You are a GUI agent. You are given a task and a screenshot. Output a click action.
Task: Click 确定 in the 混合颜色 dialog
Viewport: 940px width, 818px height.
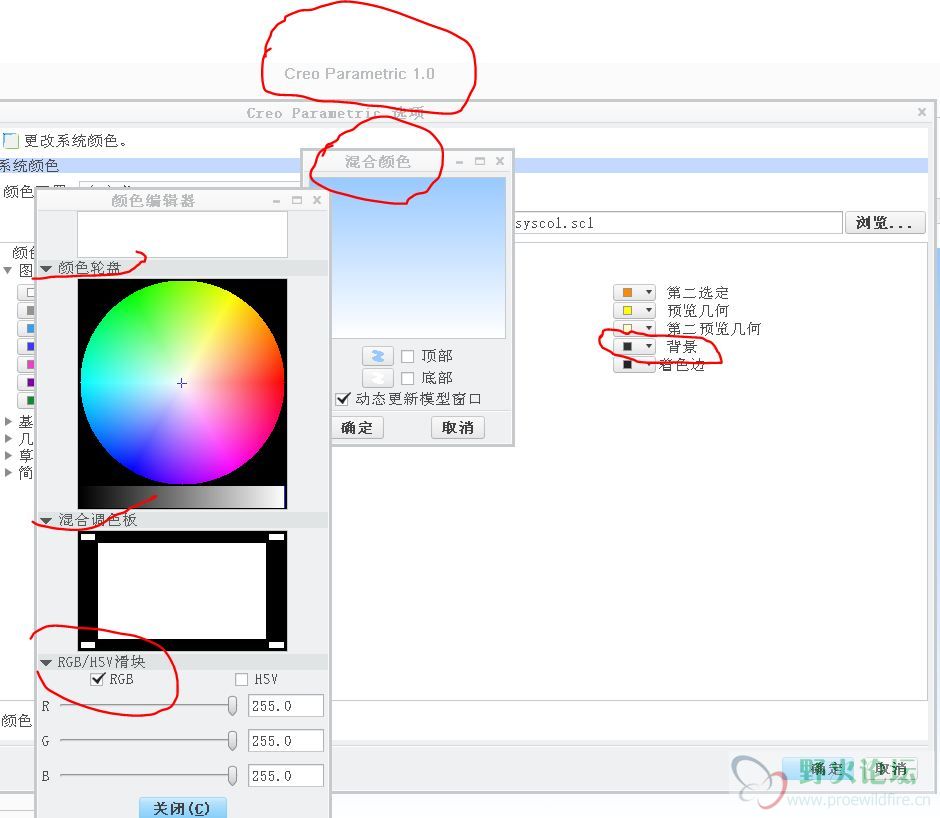[x=357, y=428]
